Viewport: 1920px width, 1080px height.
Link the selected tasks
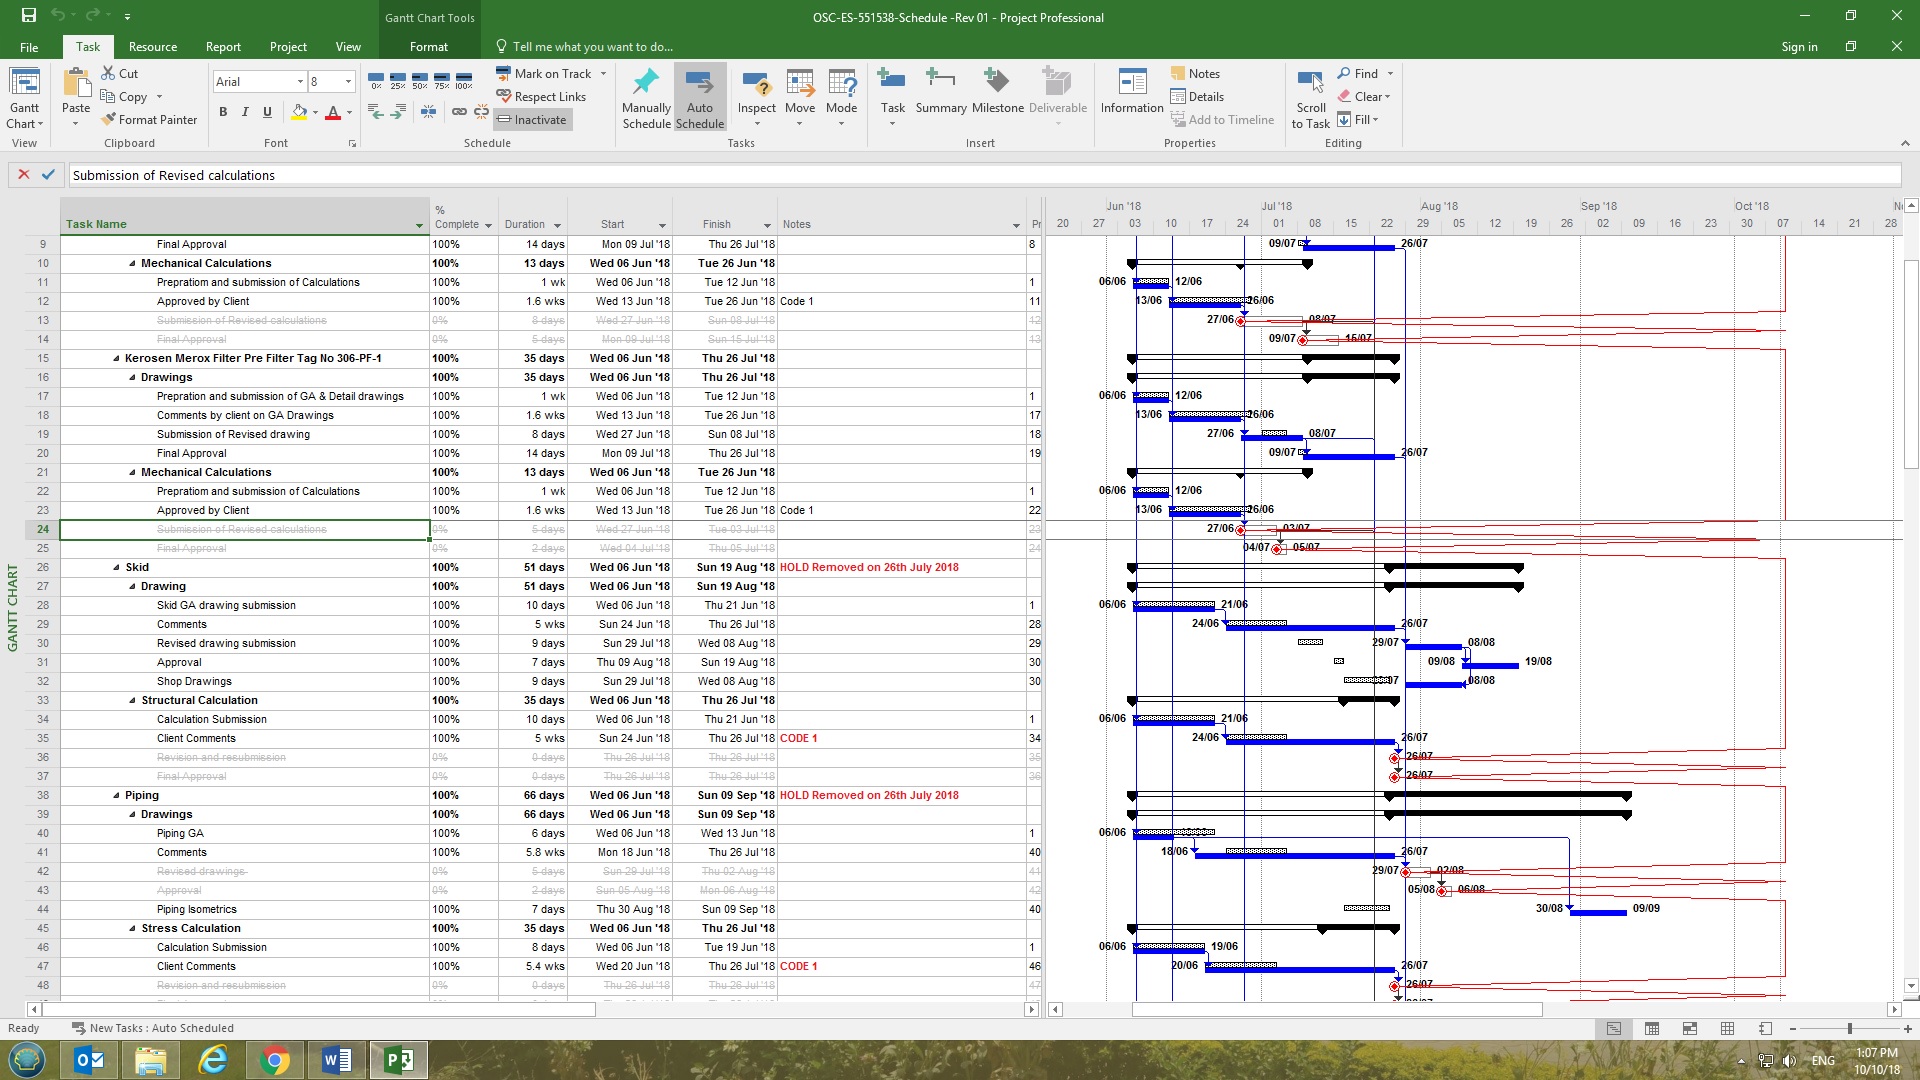(459, 112)
